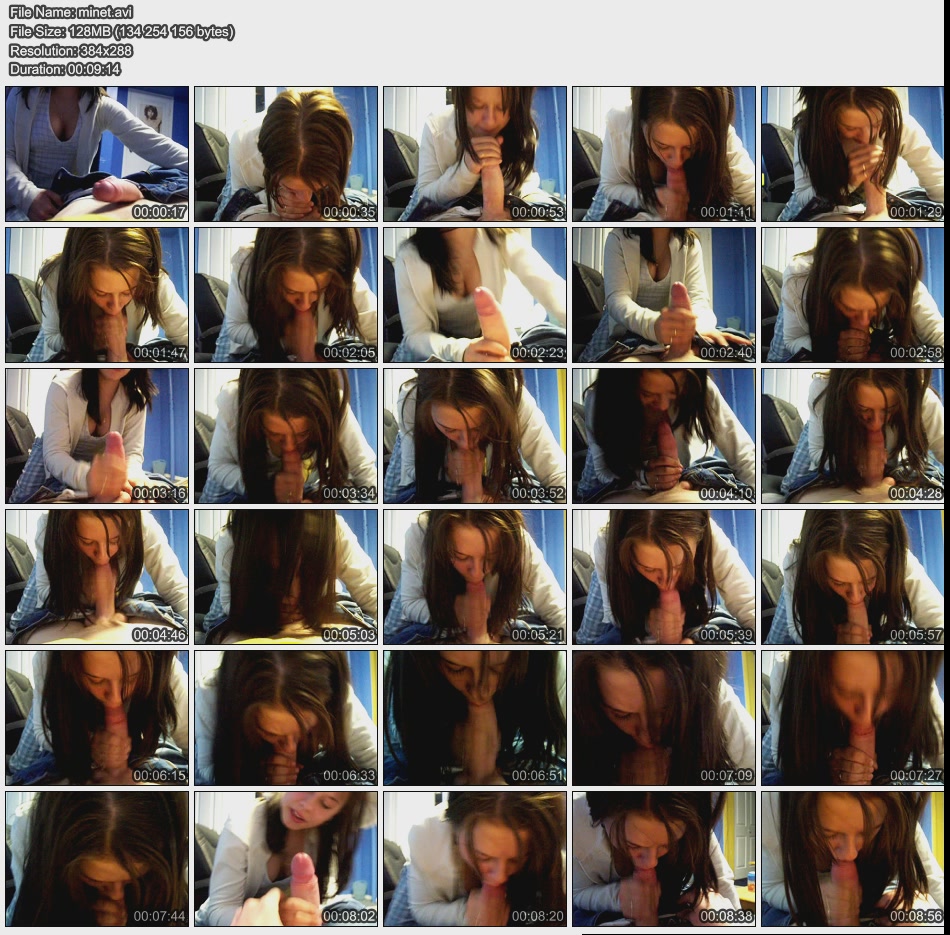Select the last frame timestamped 00:08:56

click(853, 859)
